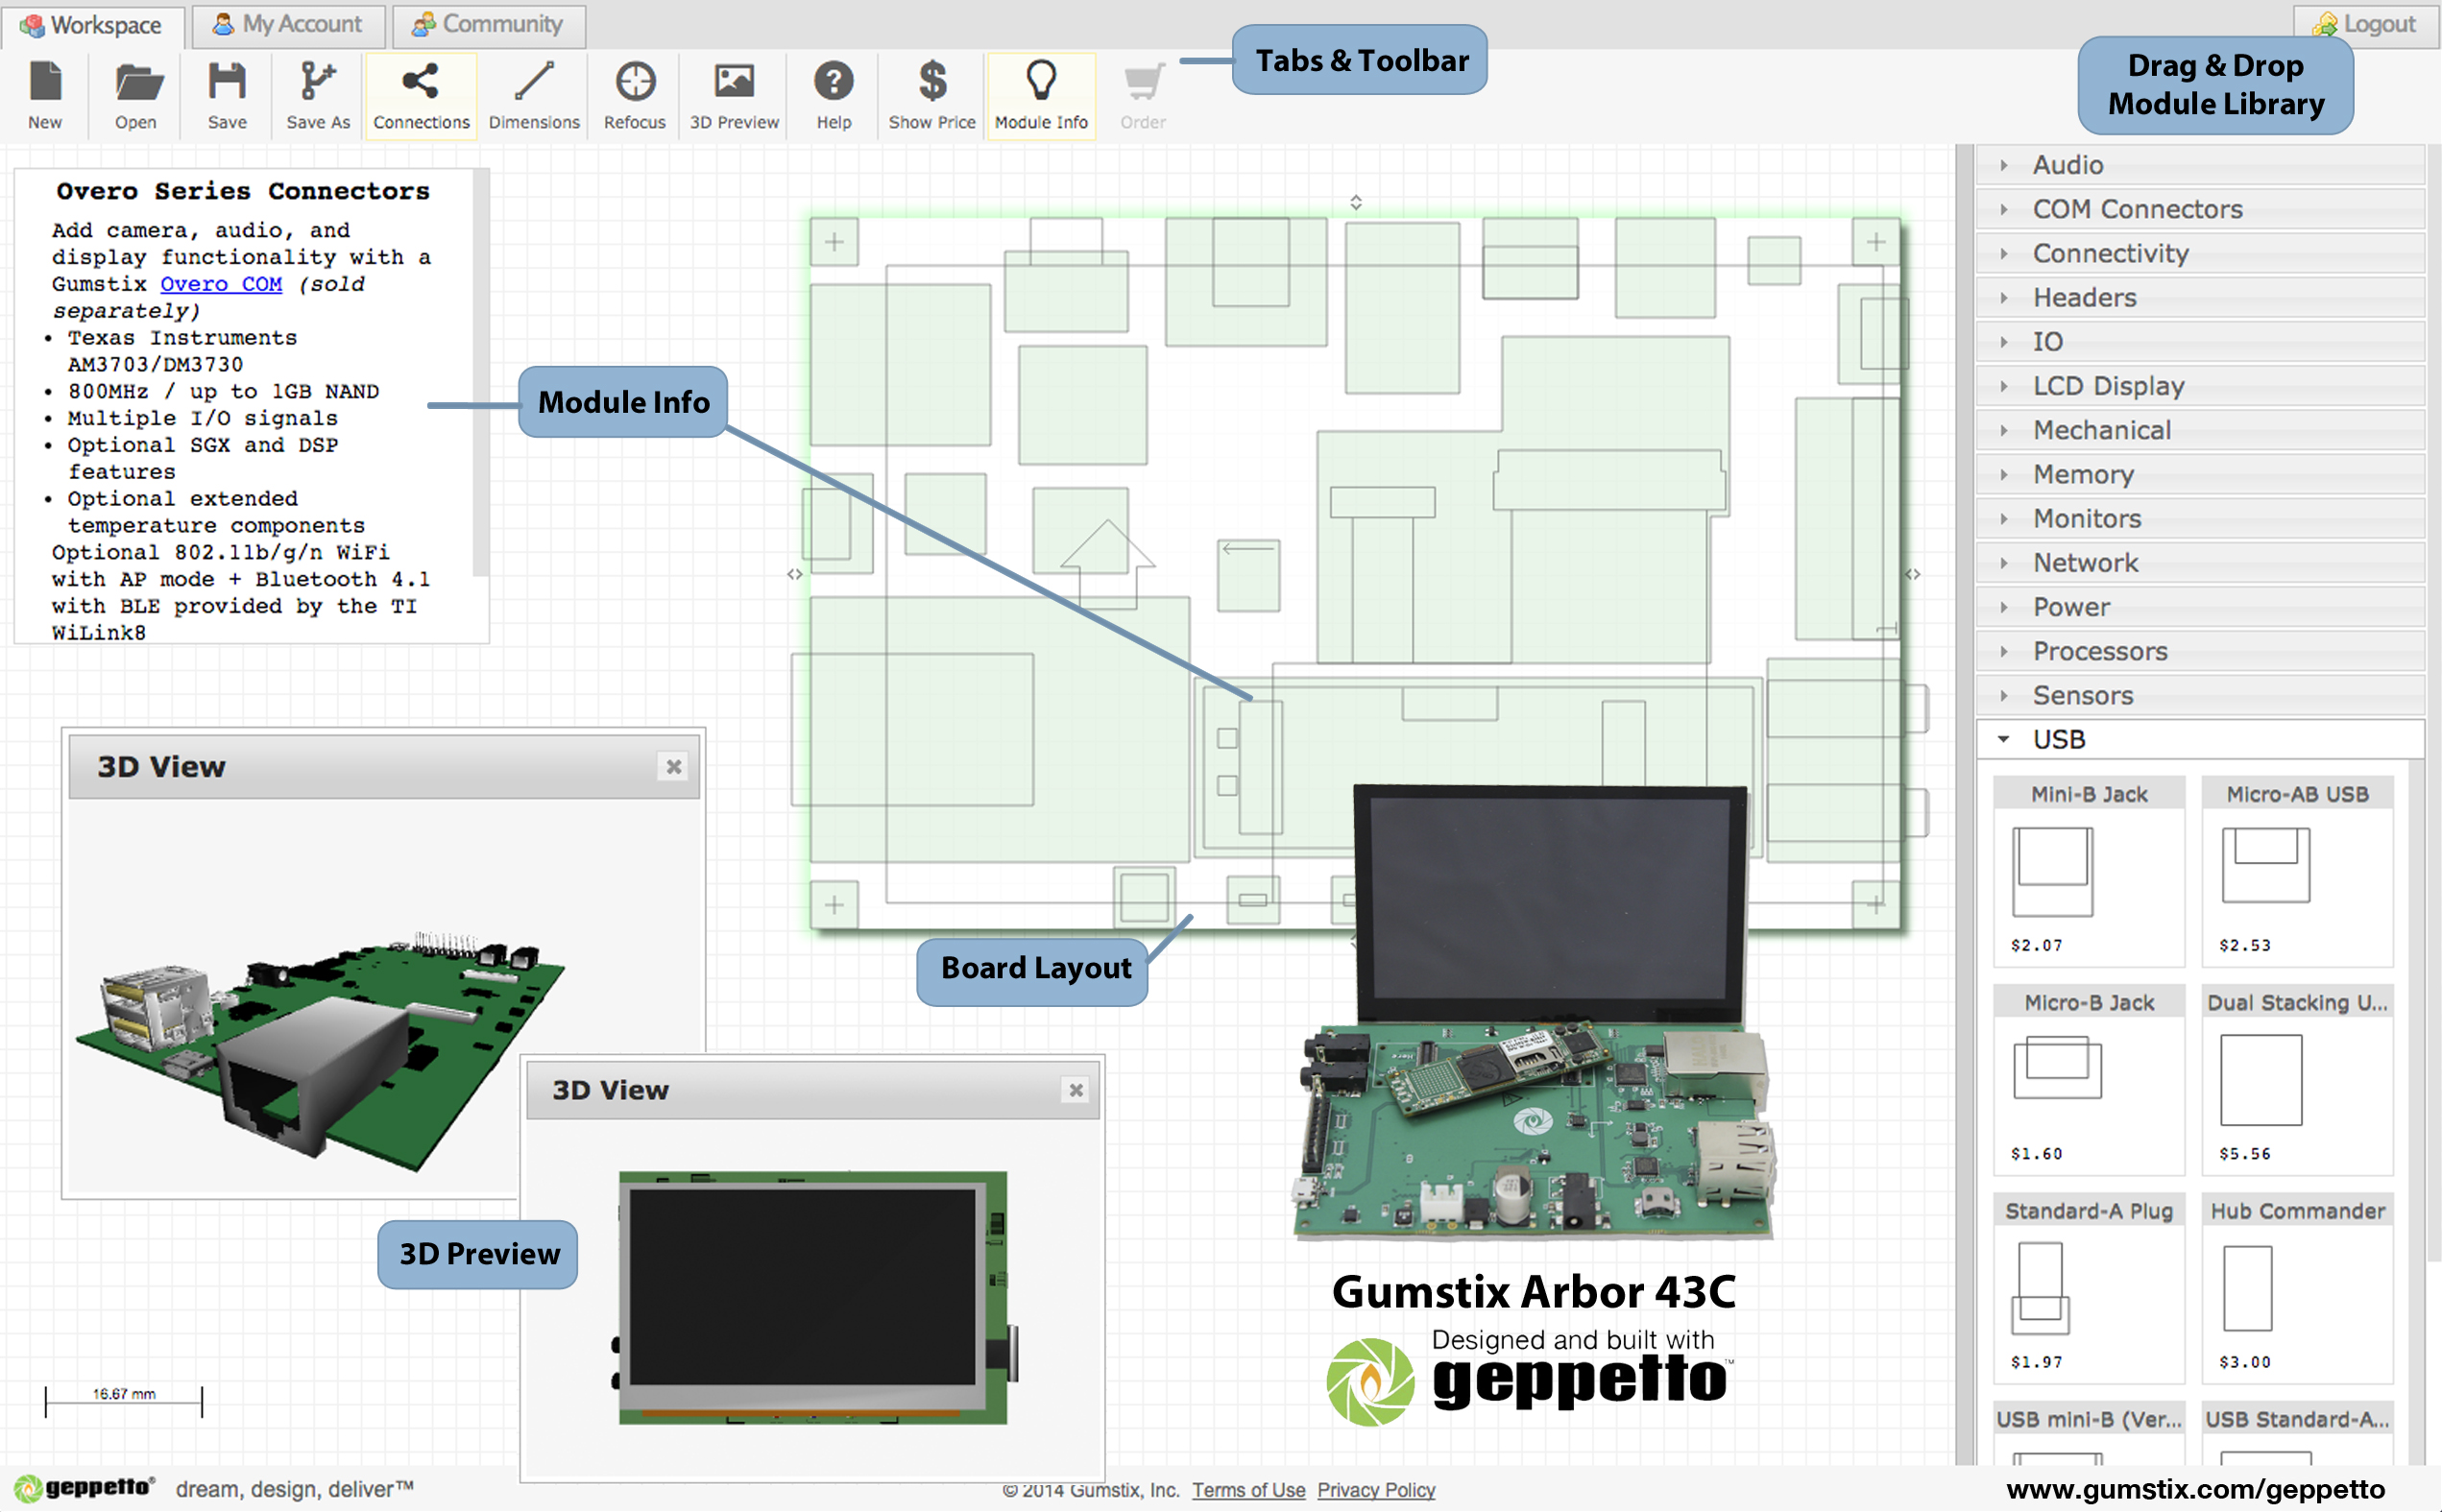Open the Privacy Policy link
The width and height of the screenshot is (2442, 1512).
click(x=1376, y=1490)
